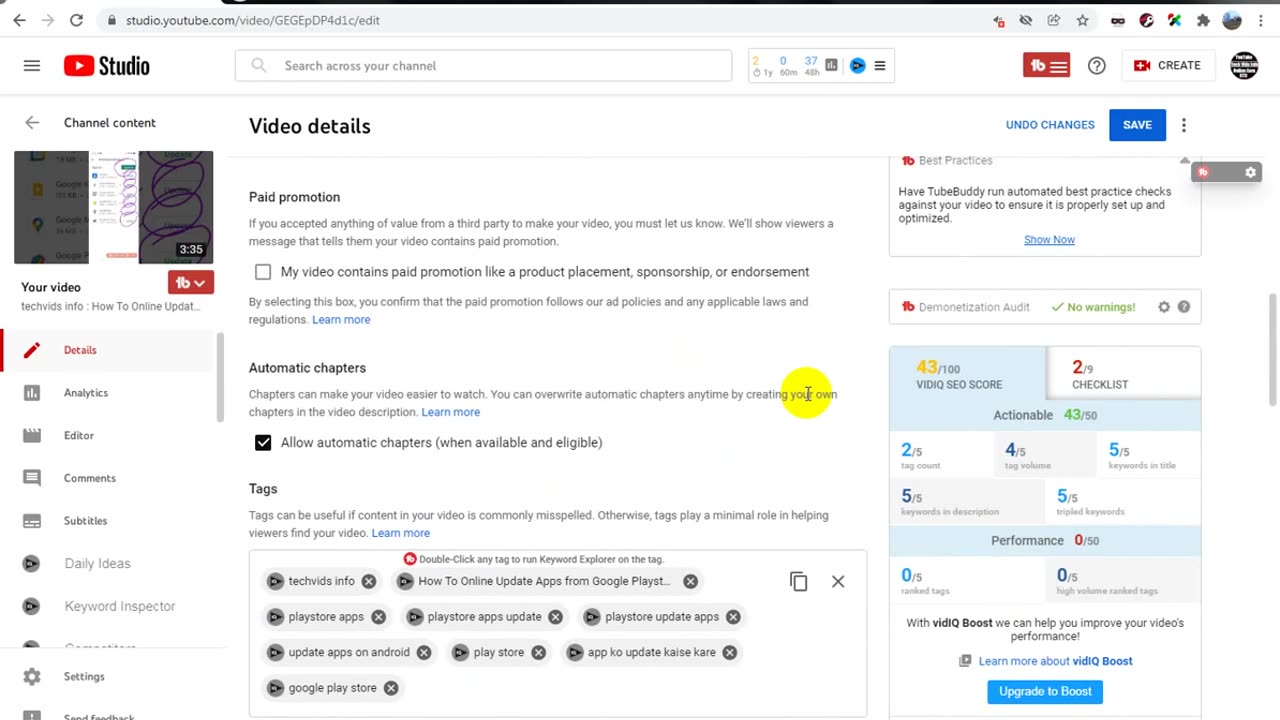The image size is (1280, 720).
Task: Open the Help question mark icon
Action: tap(1097, 66)
